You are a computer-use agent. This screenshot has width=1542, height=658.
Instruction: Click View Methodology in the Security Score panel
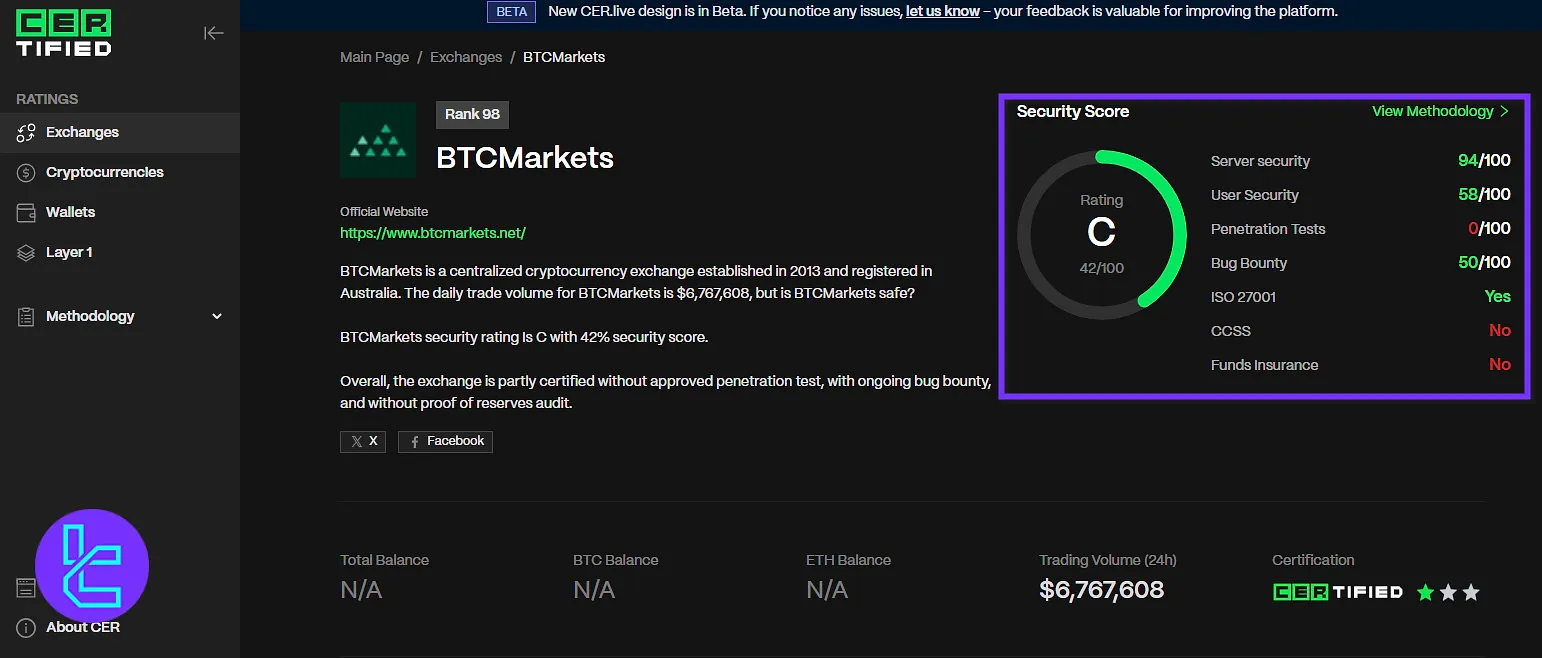[1433, 111]
